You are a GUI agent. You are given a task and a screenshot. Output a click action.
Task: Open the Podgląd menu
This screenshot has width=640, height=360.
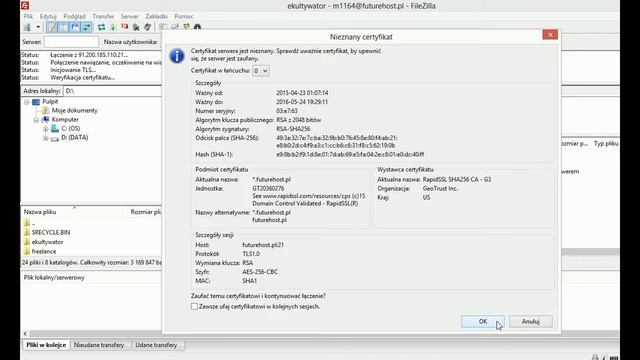pos(74,16)
